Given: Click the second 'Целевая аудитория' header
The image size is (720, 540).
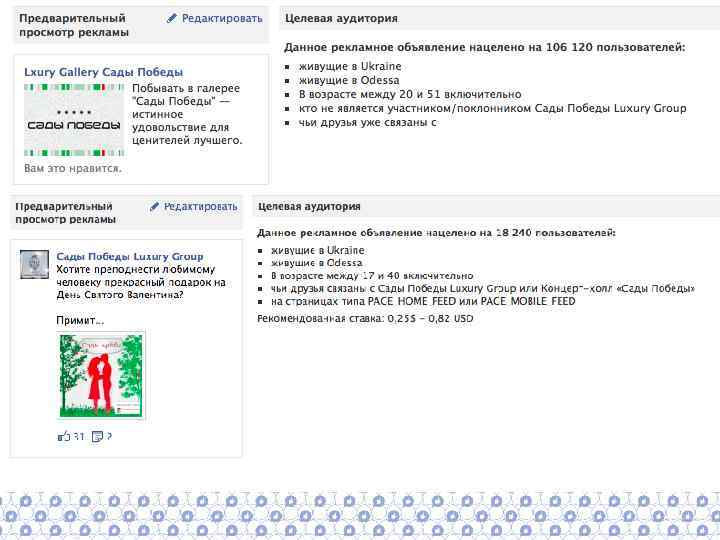Looking at the screenshot, I should [x=309, y=207].
